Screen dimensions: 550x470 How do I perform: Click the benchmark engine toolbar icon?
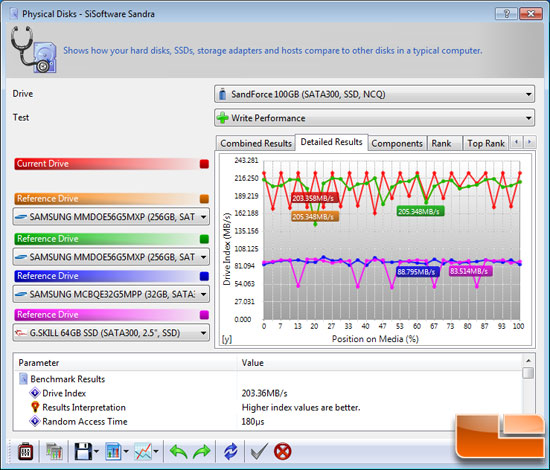point(25,451)
